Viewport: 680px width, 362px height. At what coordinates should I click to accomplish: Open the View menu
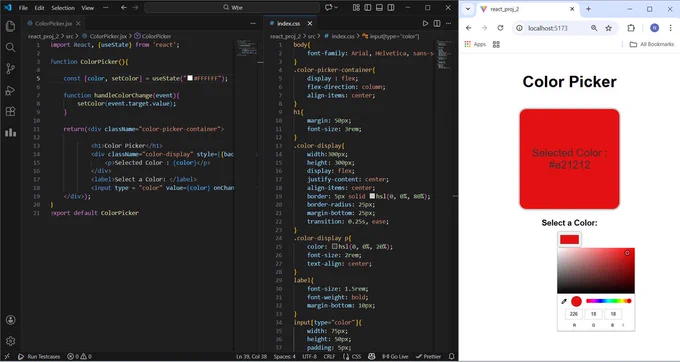pyautogui.click(x=88, y=8)
